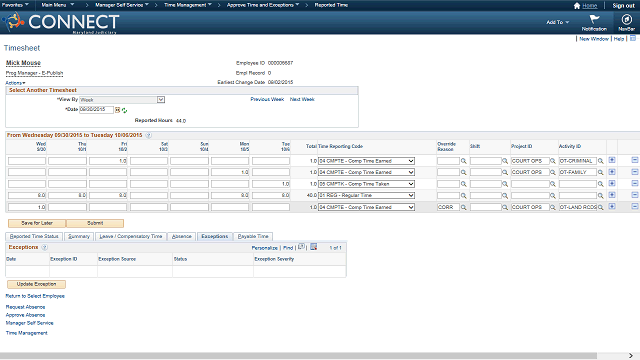
Task: Open the Add To dropdown in header
Action: pos(558,22)
